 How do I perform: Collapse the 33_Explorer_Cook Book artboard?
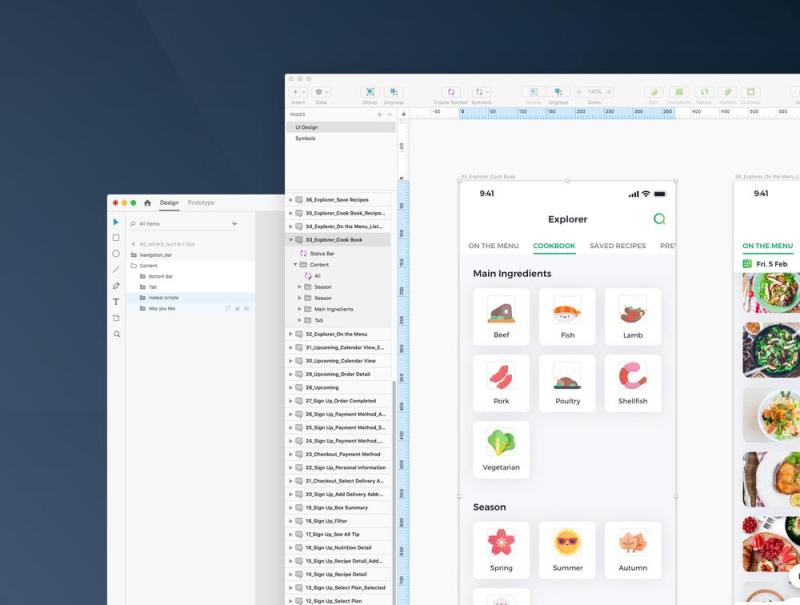pos(291,240)
